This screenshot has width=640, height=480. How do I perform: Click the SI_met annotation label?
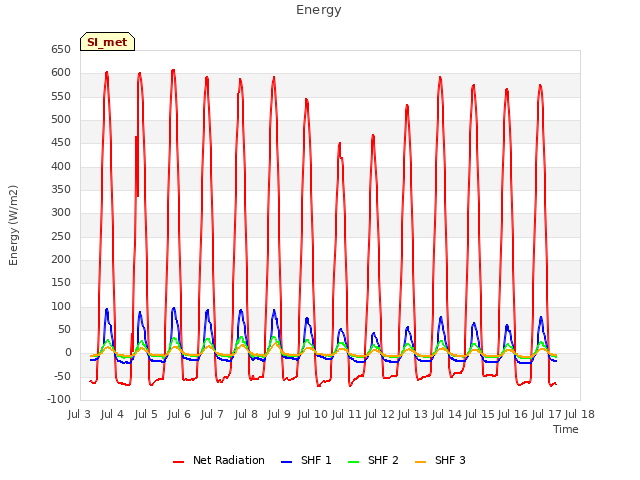[107, 42]
